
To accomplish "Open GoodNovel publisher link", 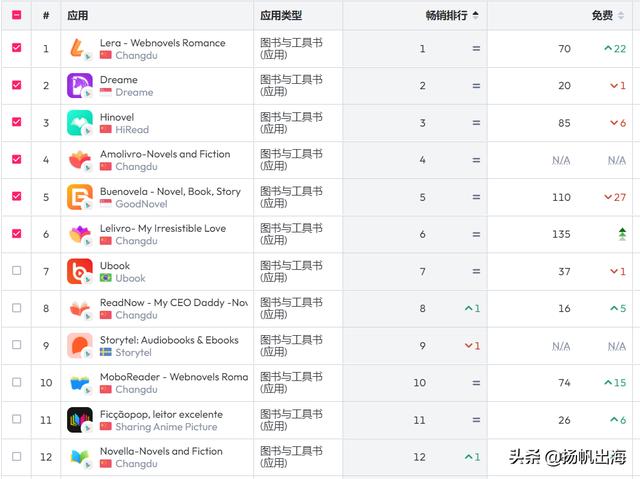I will pos(141,204).
